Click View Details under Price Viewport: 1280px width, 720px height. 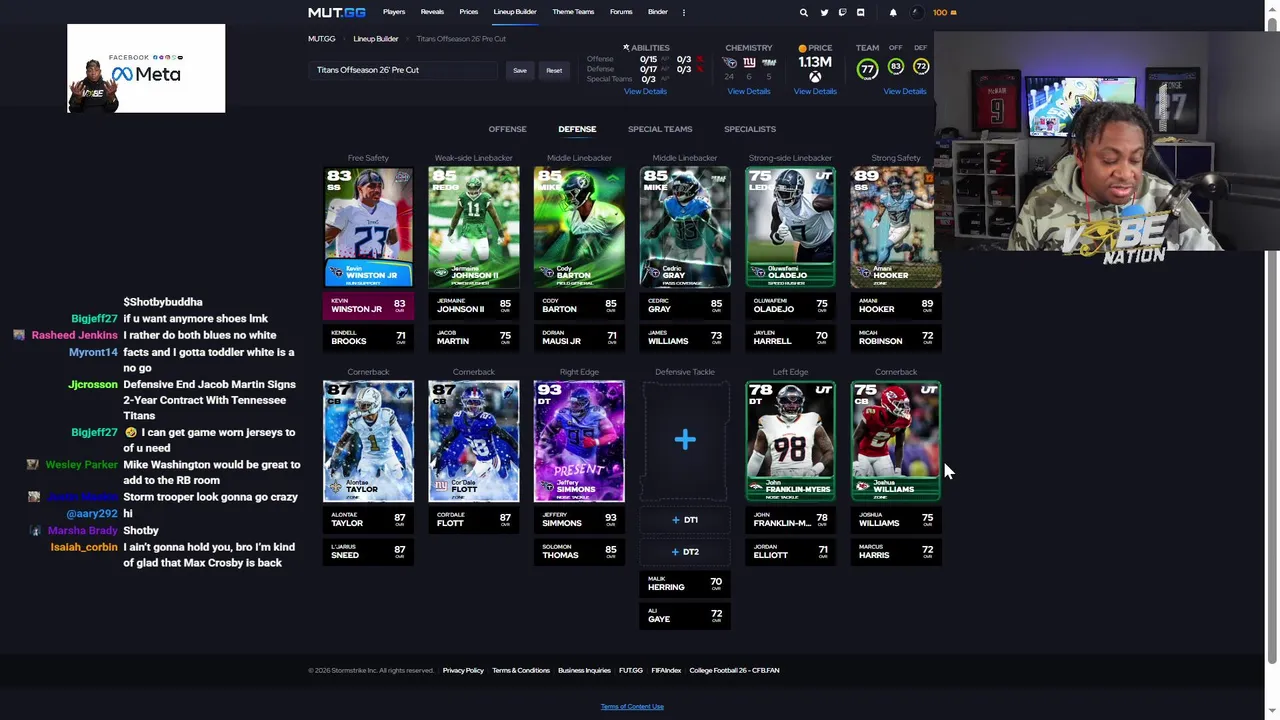pos(815,91)
